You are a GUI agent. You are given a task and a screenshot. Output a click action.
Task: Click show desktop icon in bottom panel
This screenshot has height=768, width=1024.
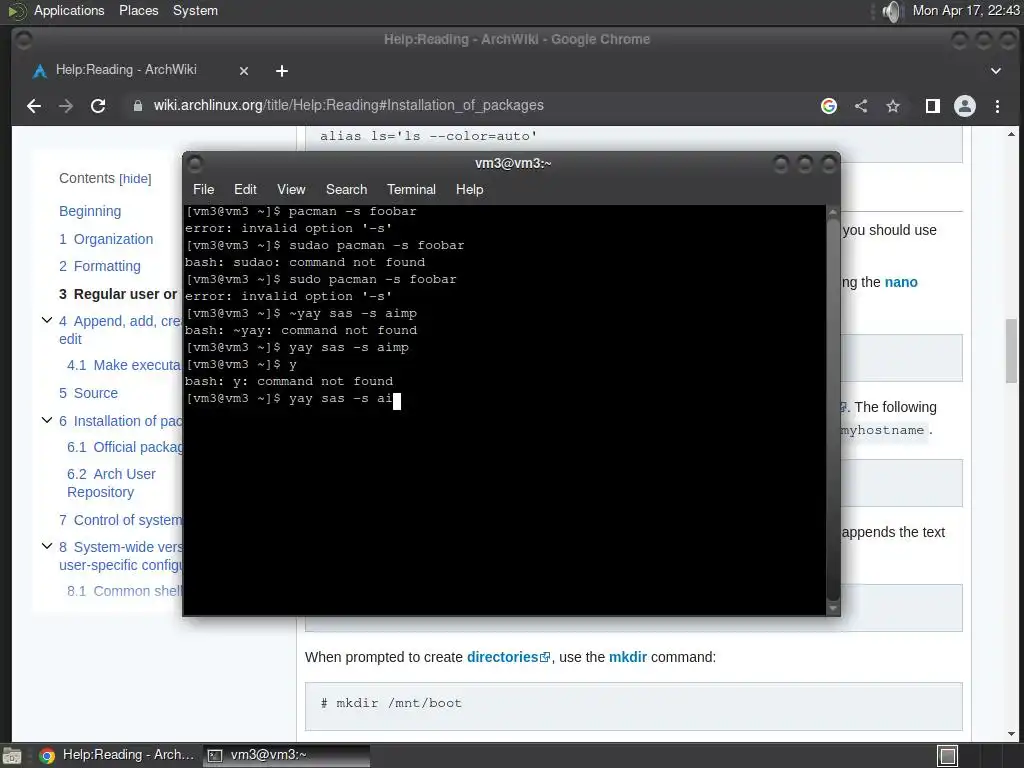click(11, 756)
